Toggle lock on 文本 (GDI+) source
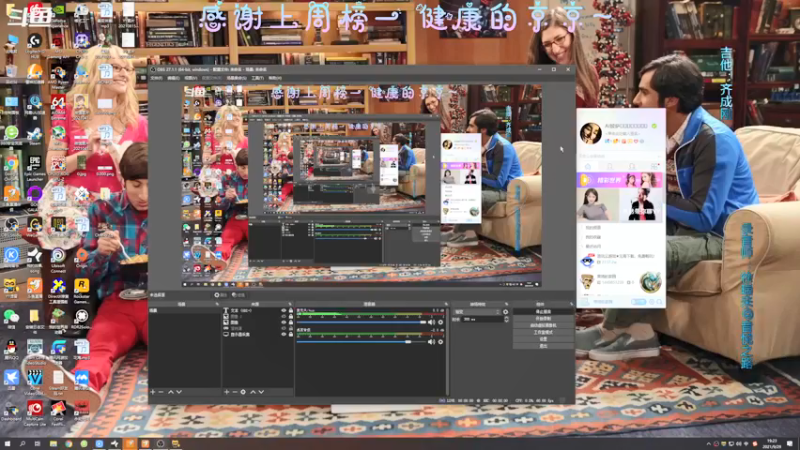The image size is (800, 450). (291, 310)
